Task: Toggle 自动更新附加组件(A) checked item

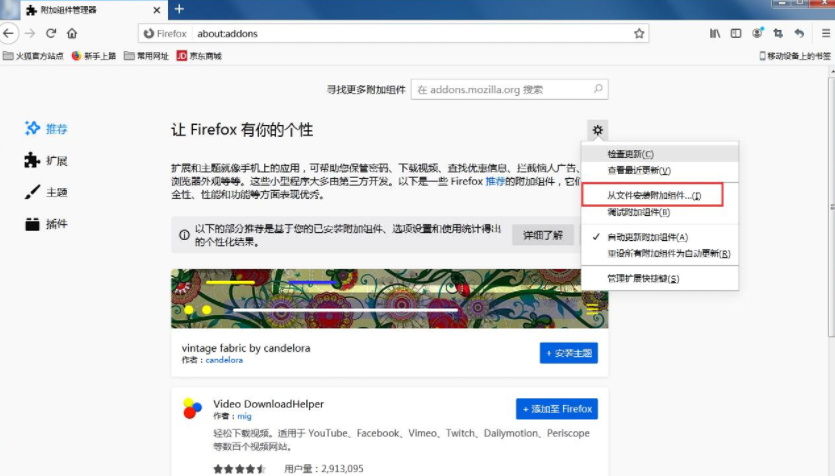Action: pyautogui.click(x=660, y=237)
